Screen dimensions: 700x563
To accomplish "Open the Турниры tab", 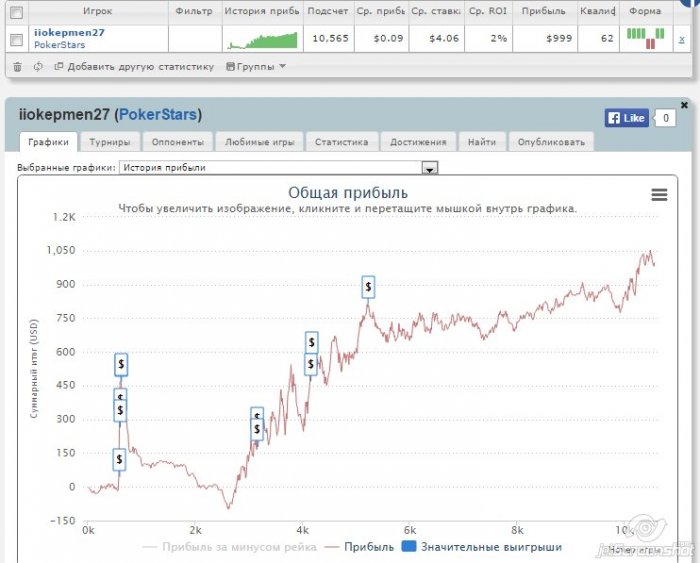I will click(110, 142).
